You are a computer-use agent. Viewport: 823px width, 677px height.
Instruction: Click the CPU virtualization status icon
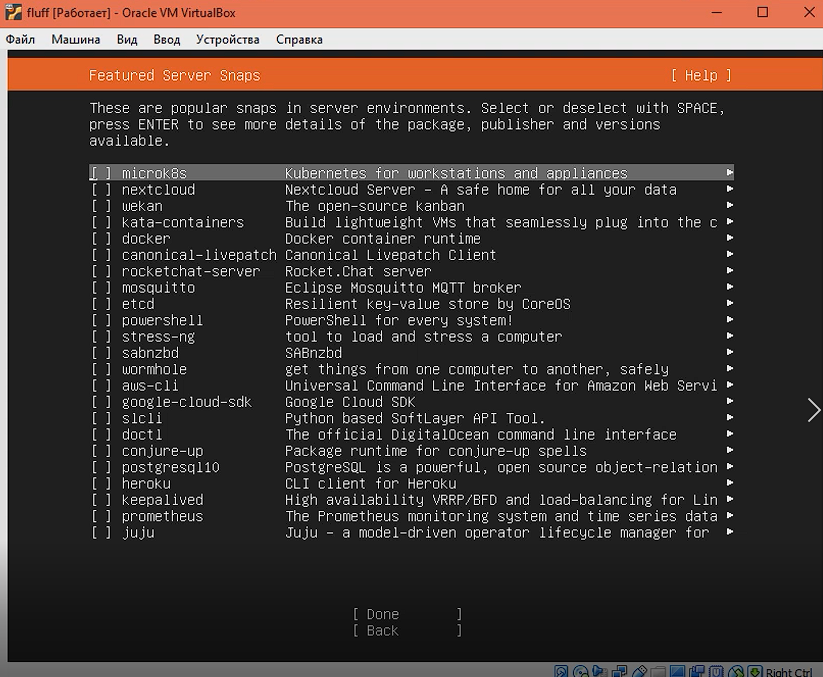(716, 671)
